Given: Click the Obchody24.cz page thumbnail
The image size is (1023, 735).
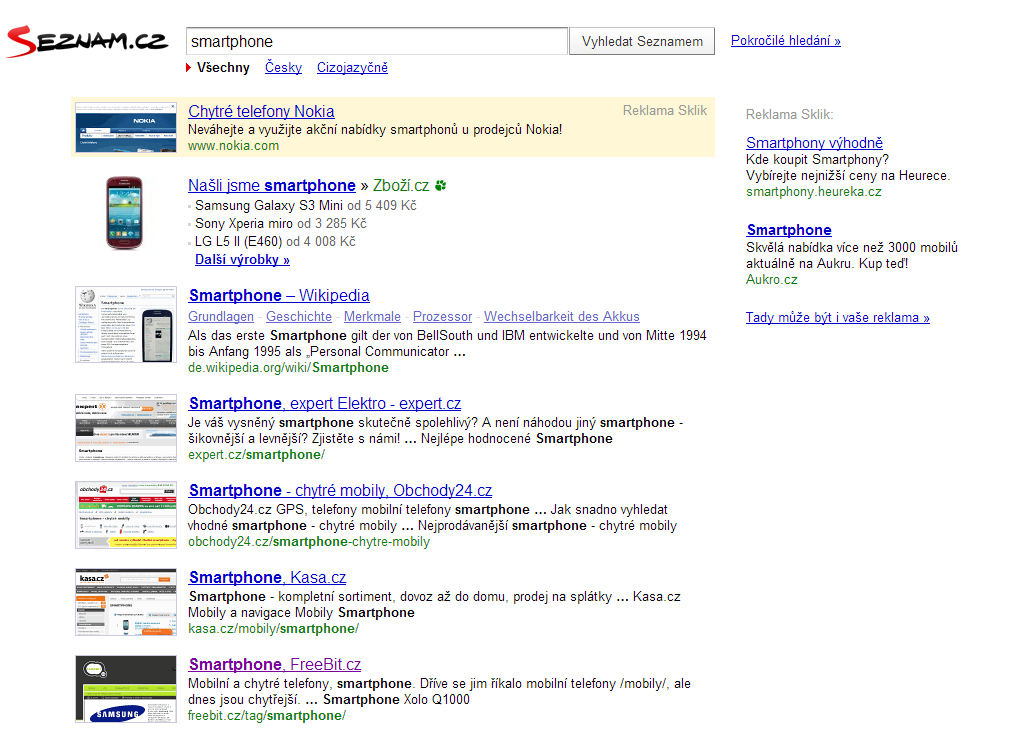Looking at the screenshot, I should point(126,515).
